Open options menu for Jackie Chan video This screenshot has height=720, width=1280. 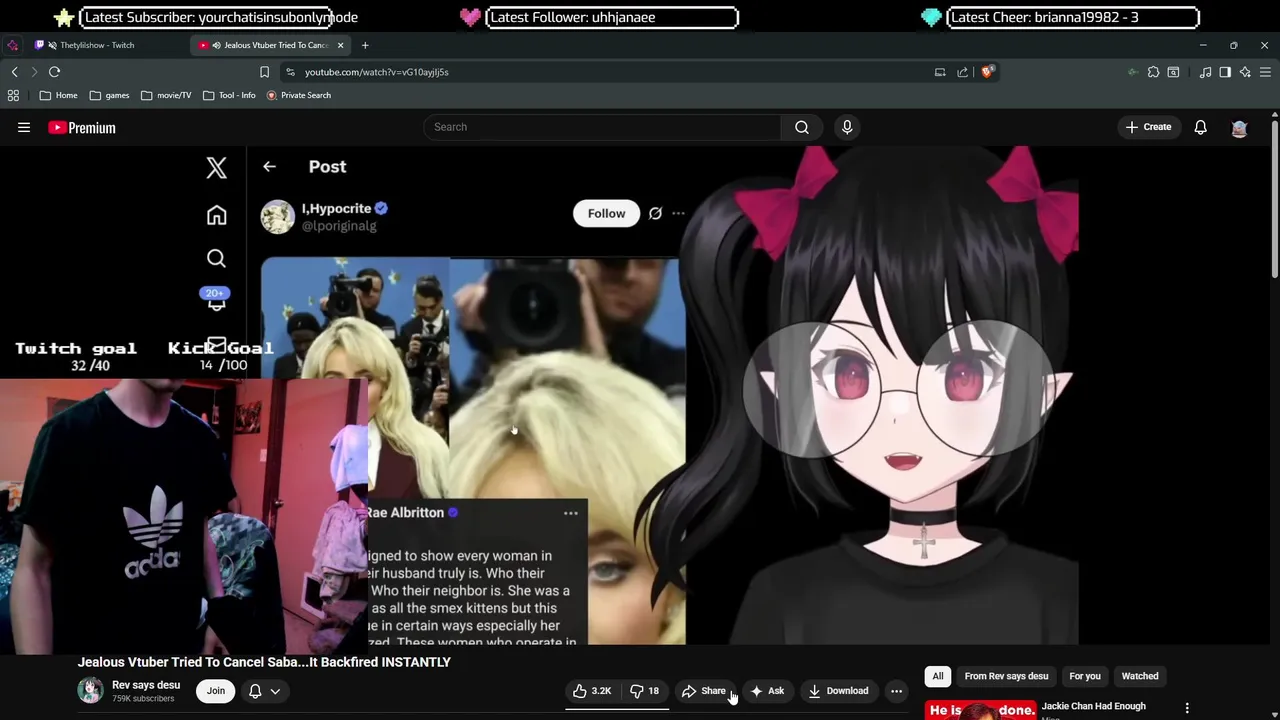click(1187, 709)
